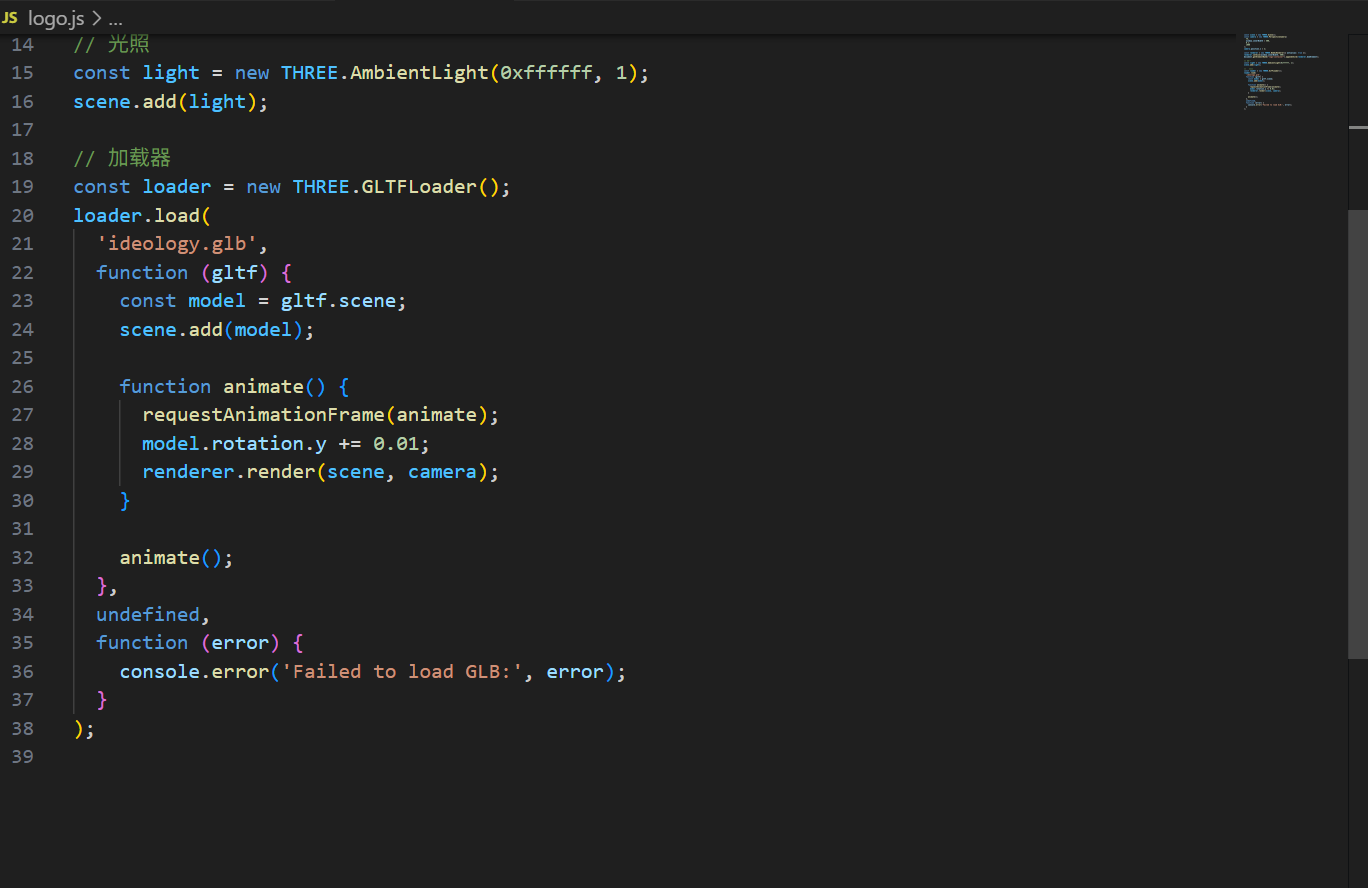Viewport: 1368px width, 888px height.
Task: Click 'scene.add(model);' on line 24
Action: 217,329
